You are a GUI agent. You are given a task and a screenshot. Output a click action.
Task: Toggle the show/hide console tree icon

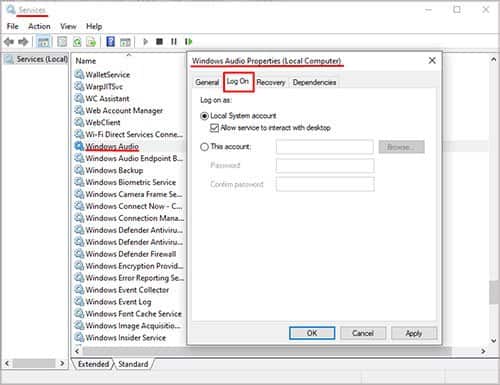click(x=43, y=42)
